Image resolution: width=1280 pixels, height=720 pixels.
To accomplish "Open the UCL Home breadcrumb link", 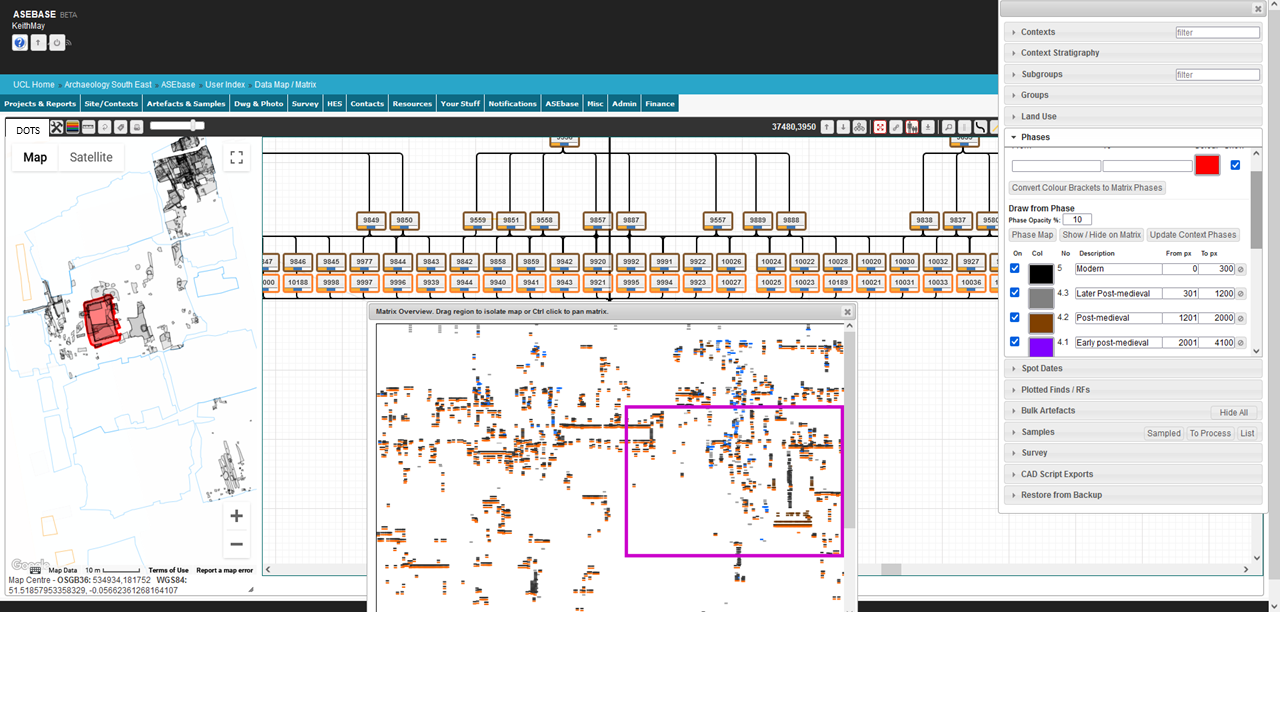I will tap(34, 85).
